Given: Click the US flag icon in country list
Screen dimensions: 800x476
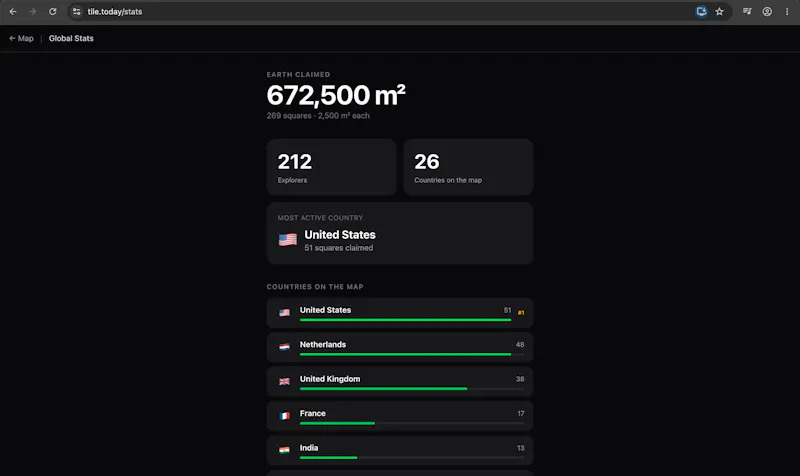Looking at the screenshot, I should 284,313.
